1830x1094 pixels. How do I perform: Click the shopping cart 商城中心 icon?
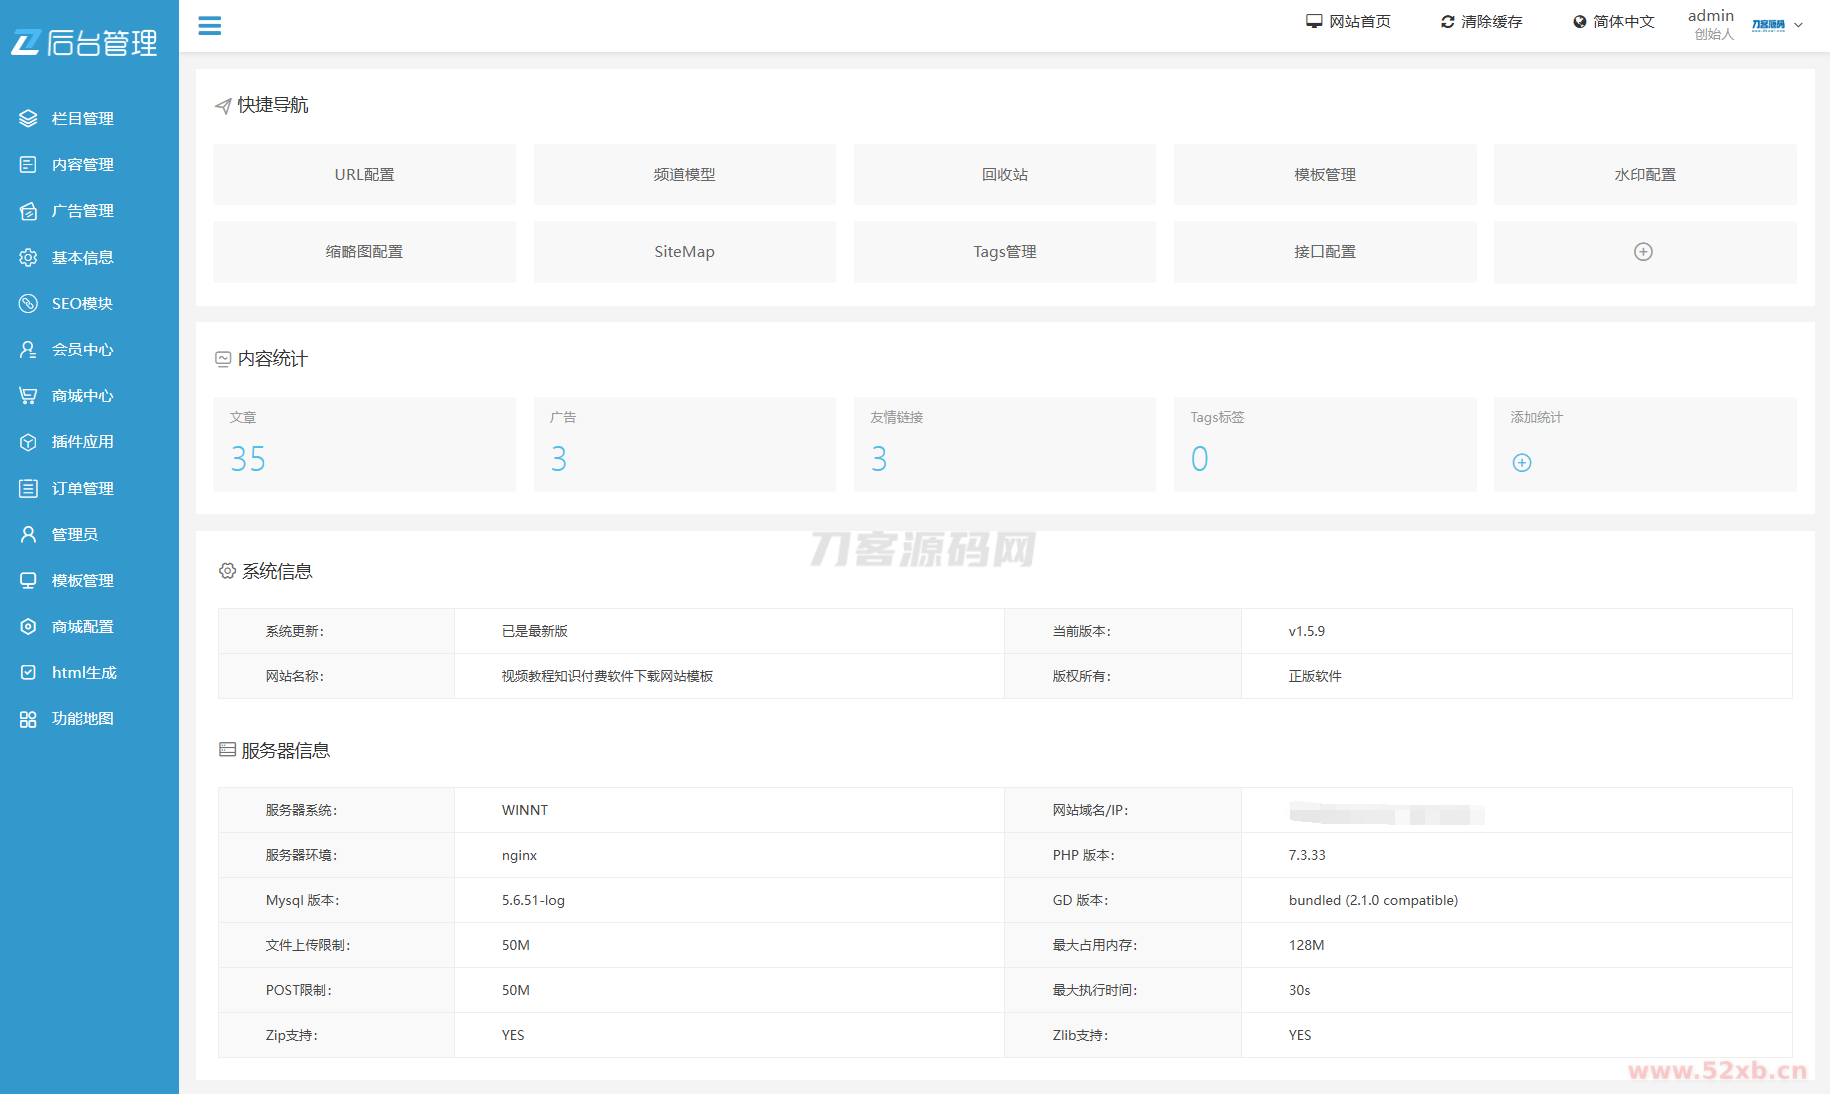pos(28,396)
